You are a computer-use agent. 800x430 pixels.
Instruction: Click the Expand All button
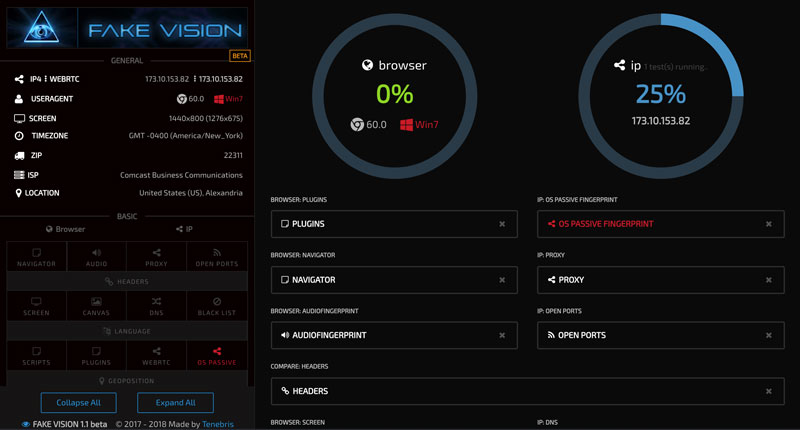[x=176, y=402]
